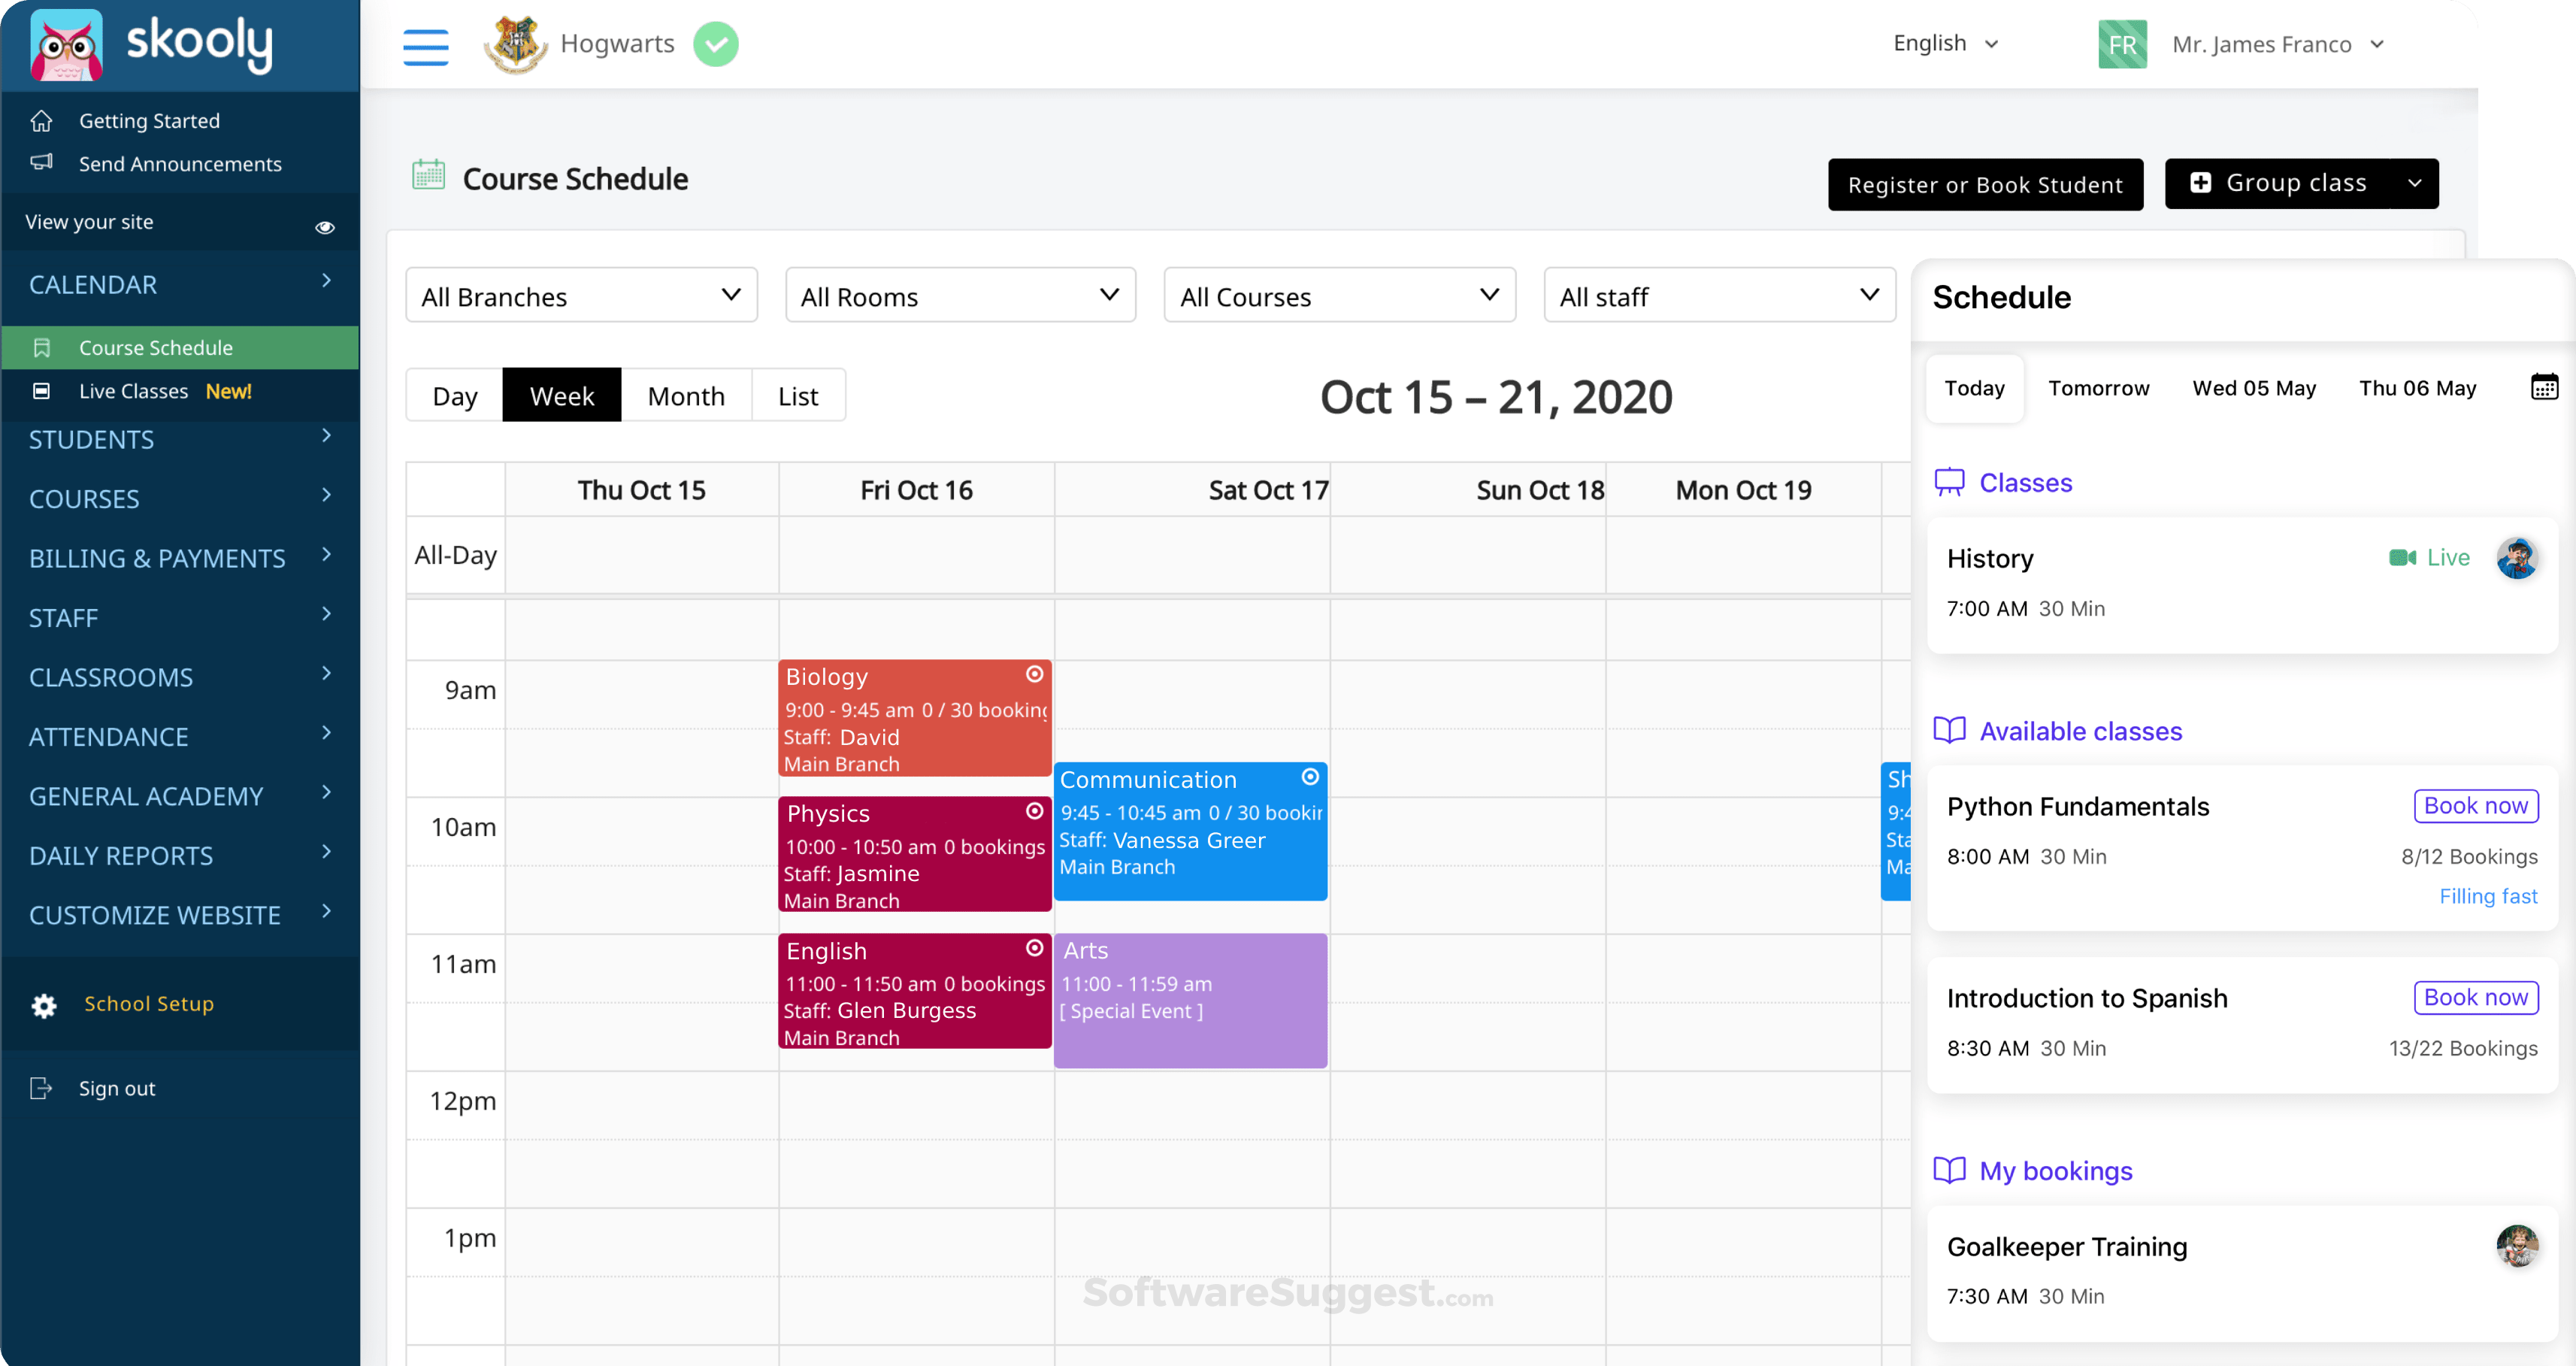The image size is (2576, 1366).
Task: Click the Live video icon on History class
Action: click(2402, 558)
